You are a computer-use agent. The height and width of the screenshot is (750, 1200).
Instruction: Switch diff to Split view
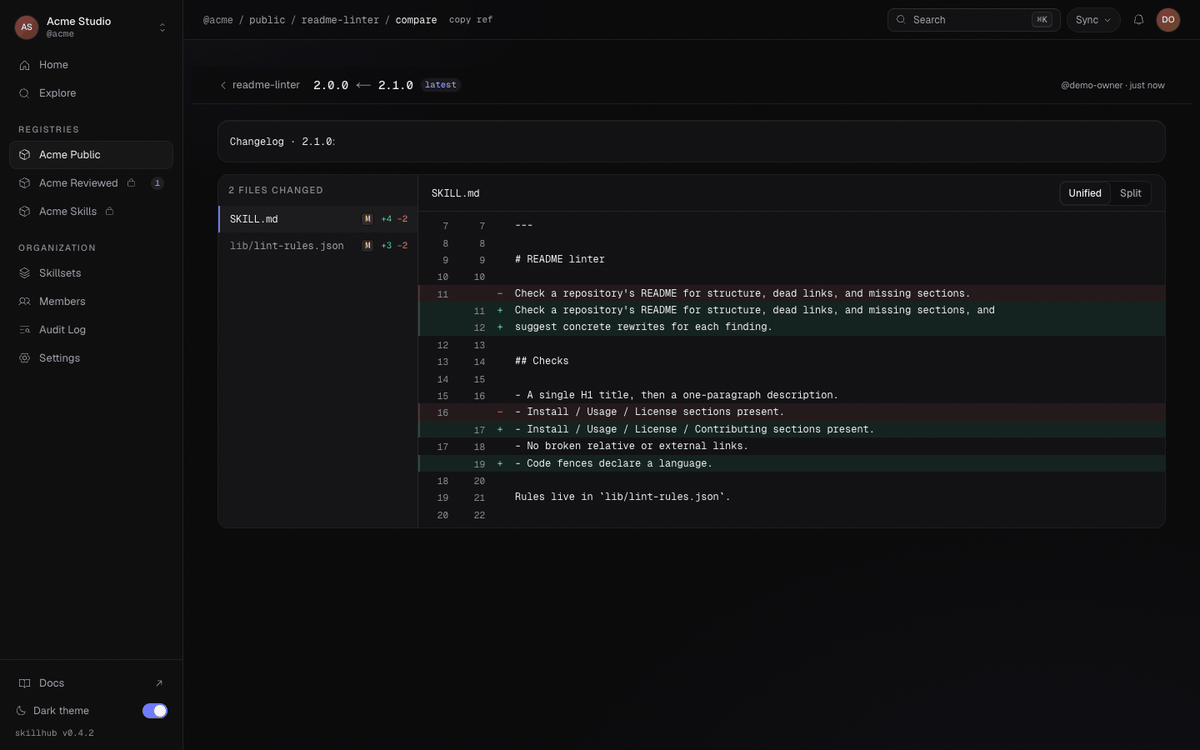tap(1131, 193)
